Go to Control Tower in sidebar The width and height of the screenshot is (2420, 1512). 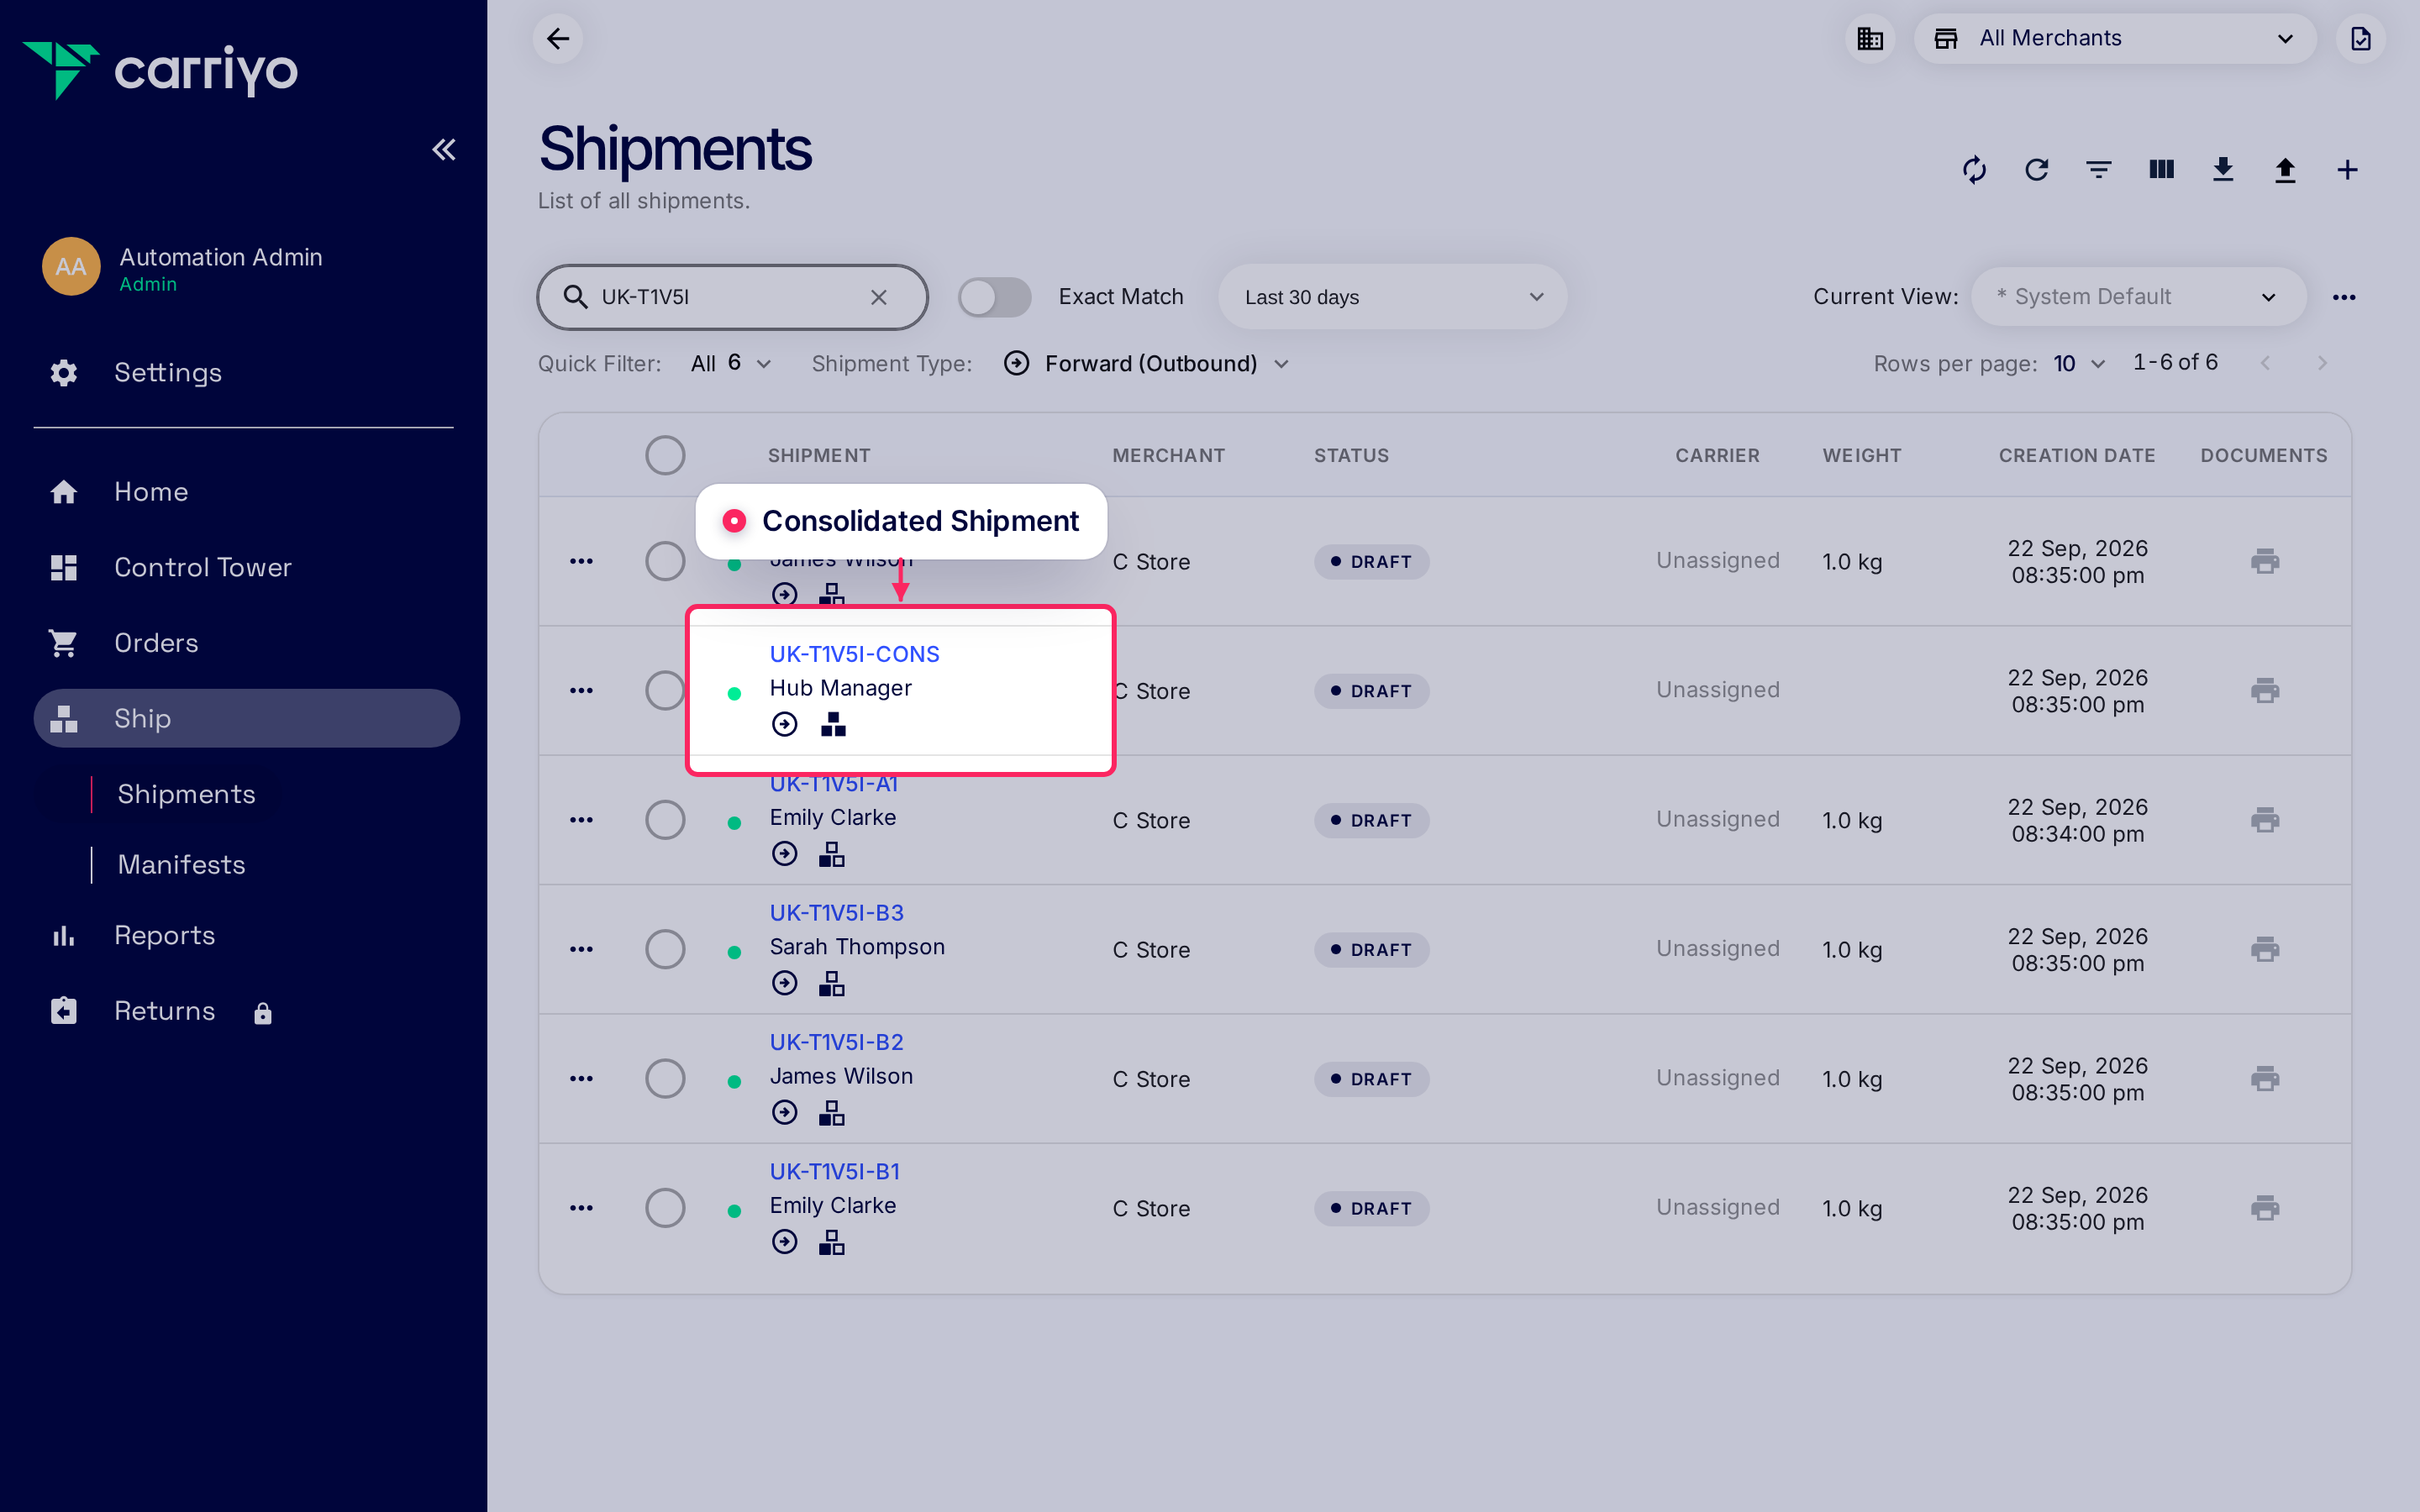click(x=203, y=568)
